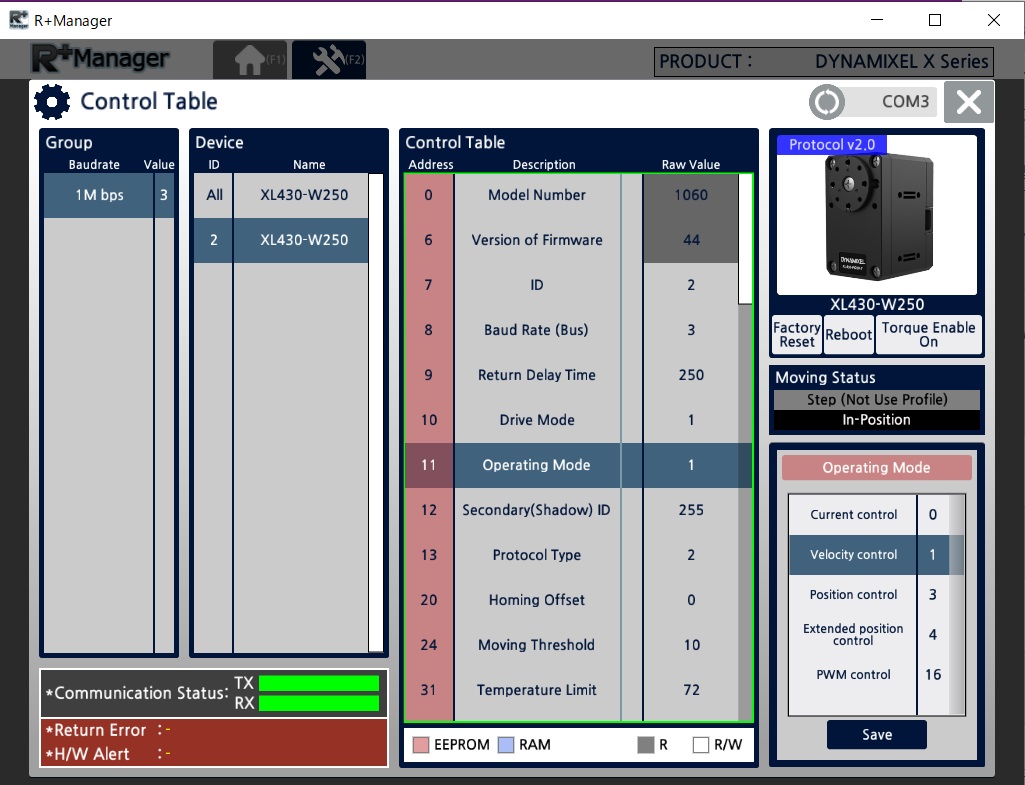1025x785 pixels.
Task: Open the tools (F2) wrench tab
Action: click(x=329, y=59)
